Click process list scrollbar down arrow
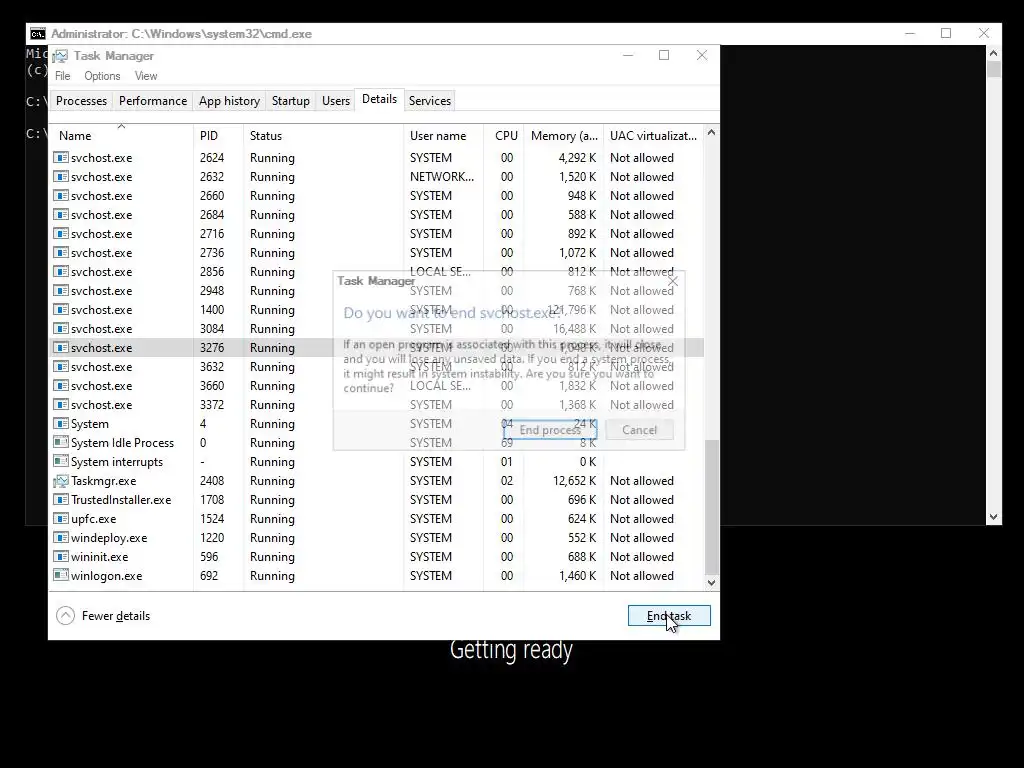The image size is (1024, 768). (x=711, y=583)
